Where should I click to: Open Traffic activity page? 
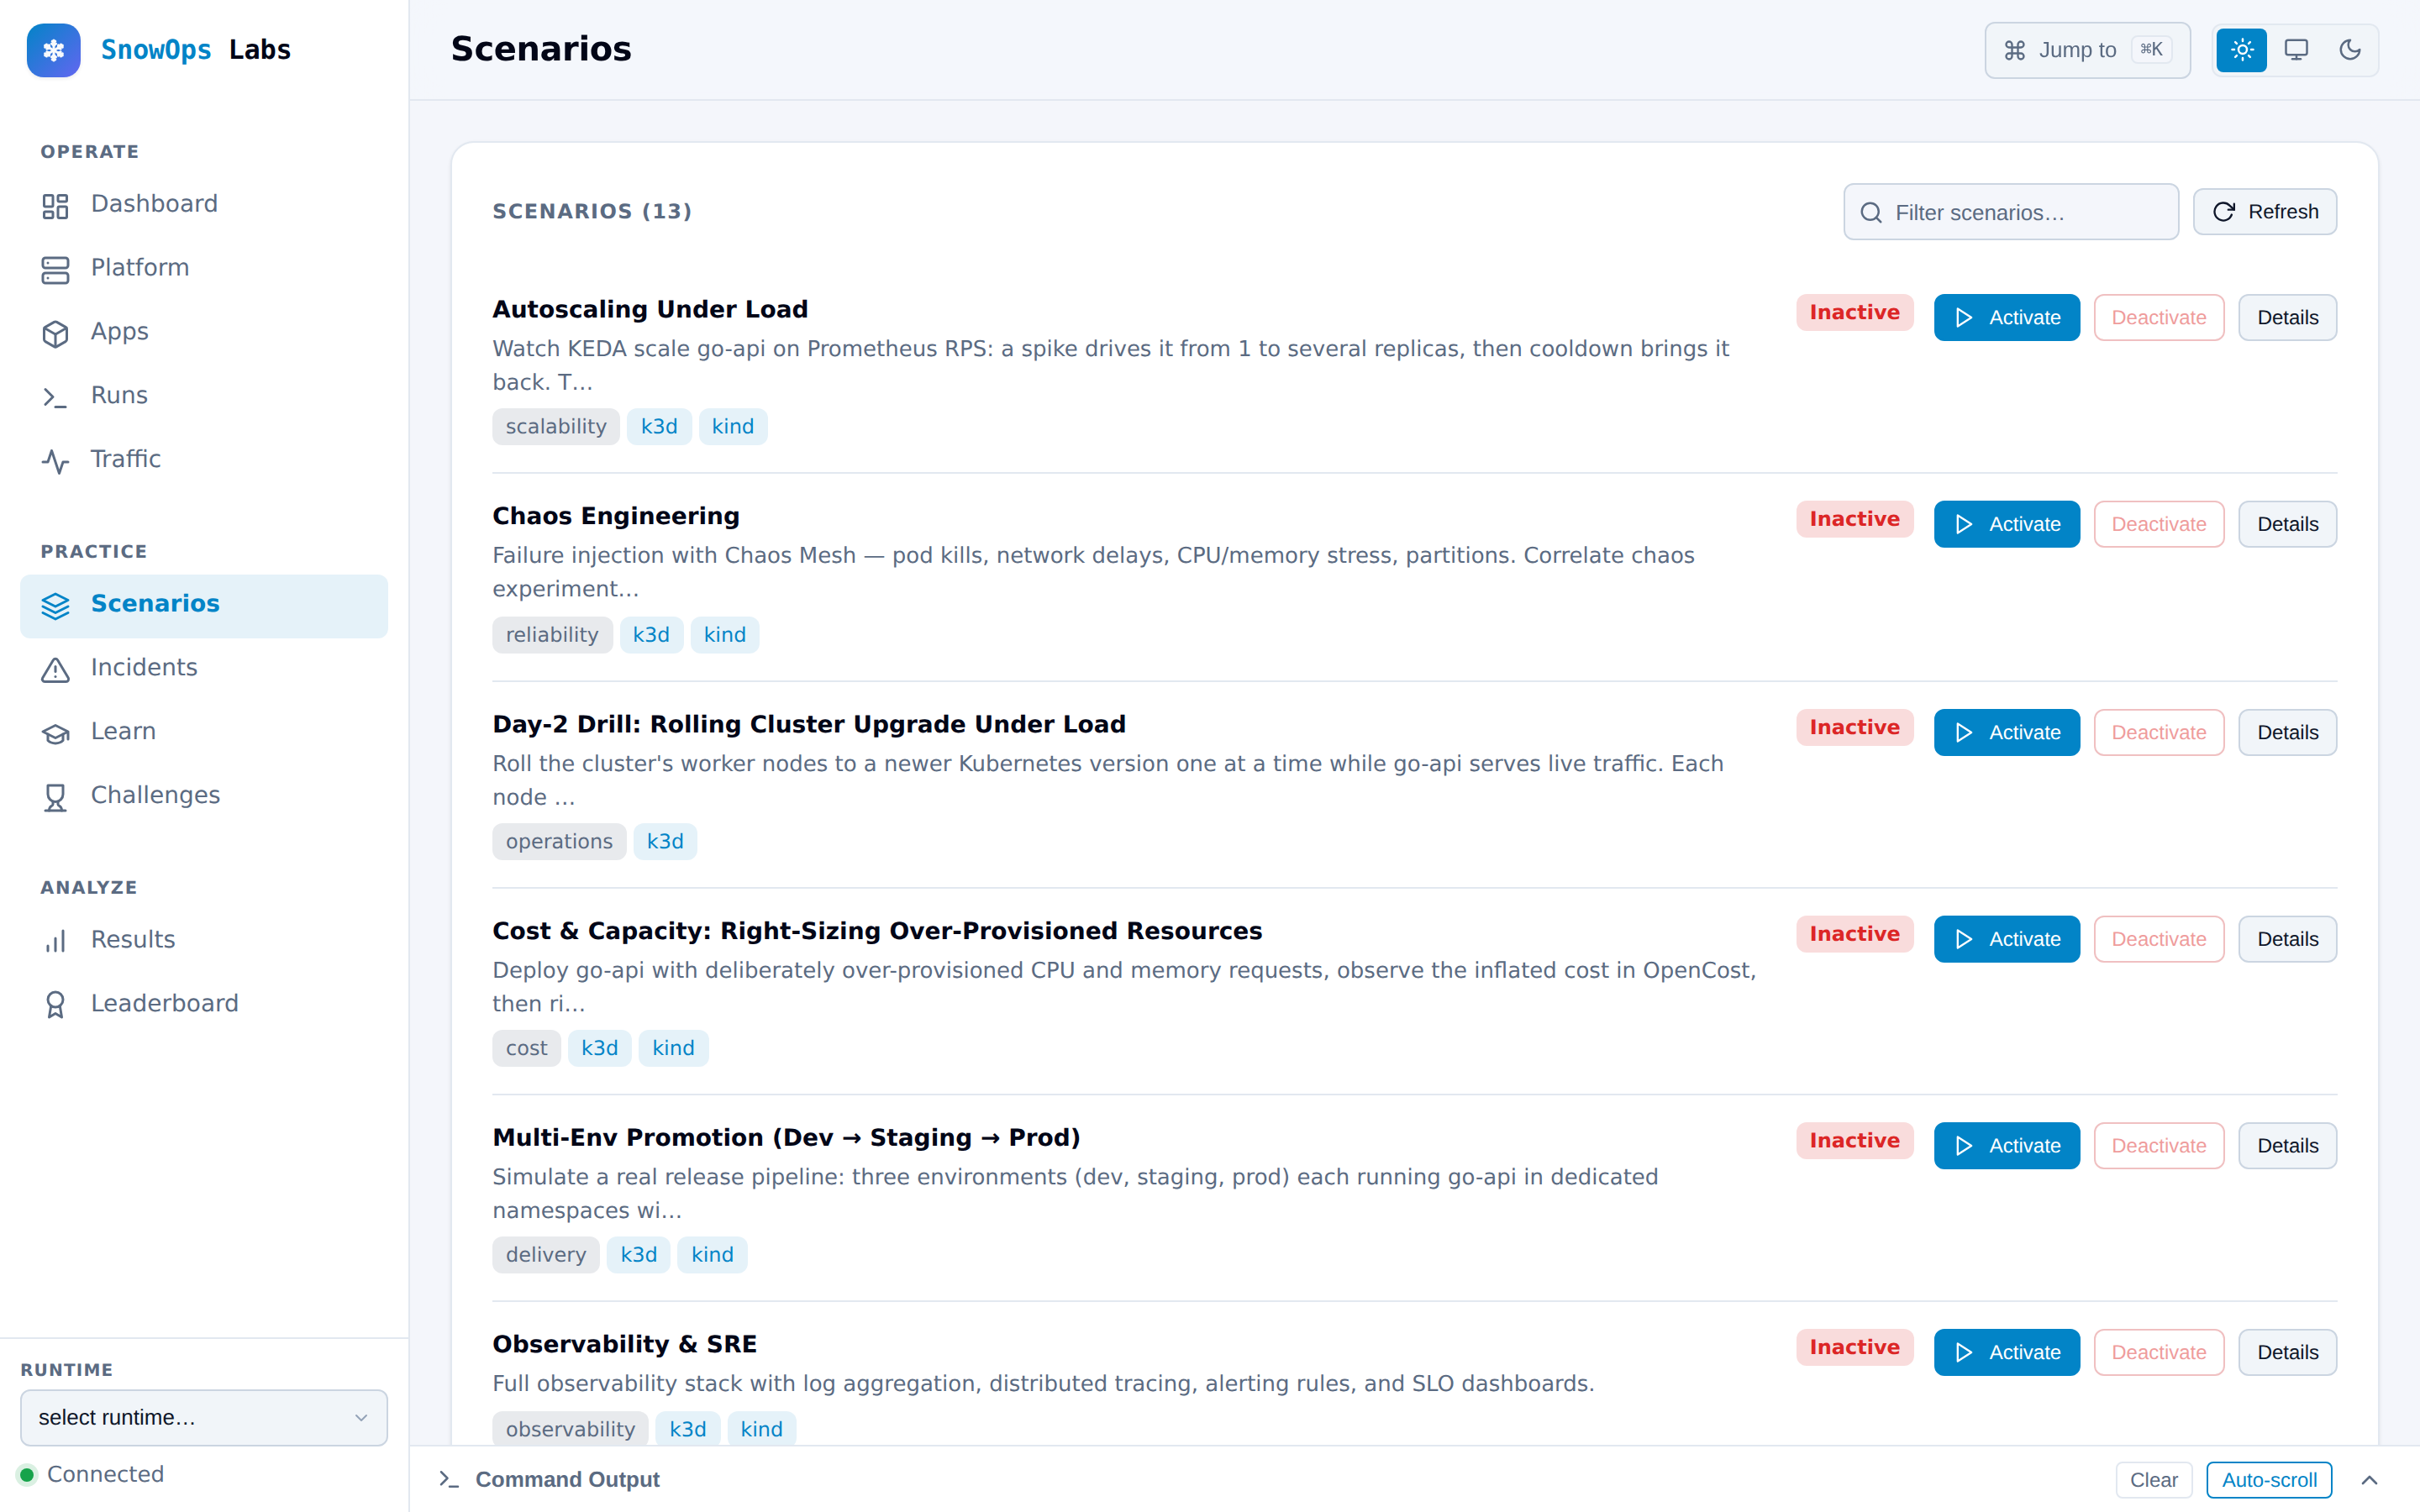(204, 459)
